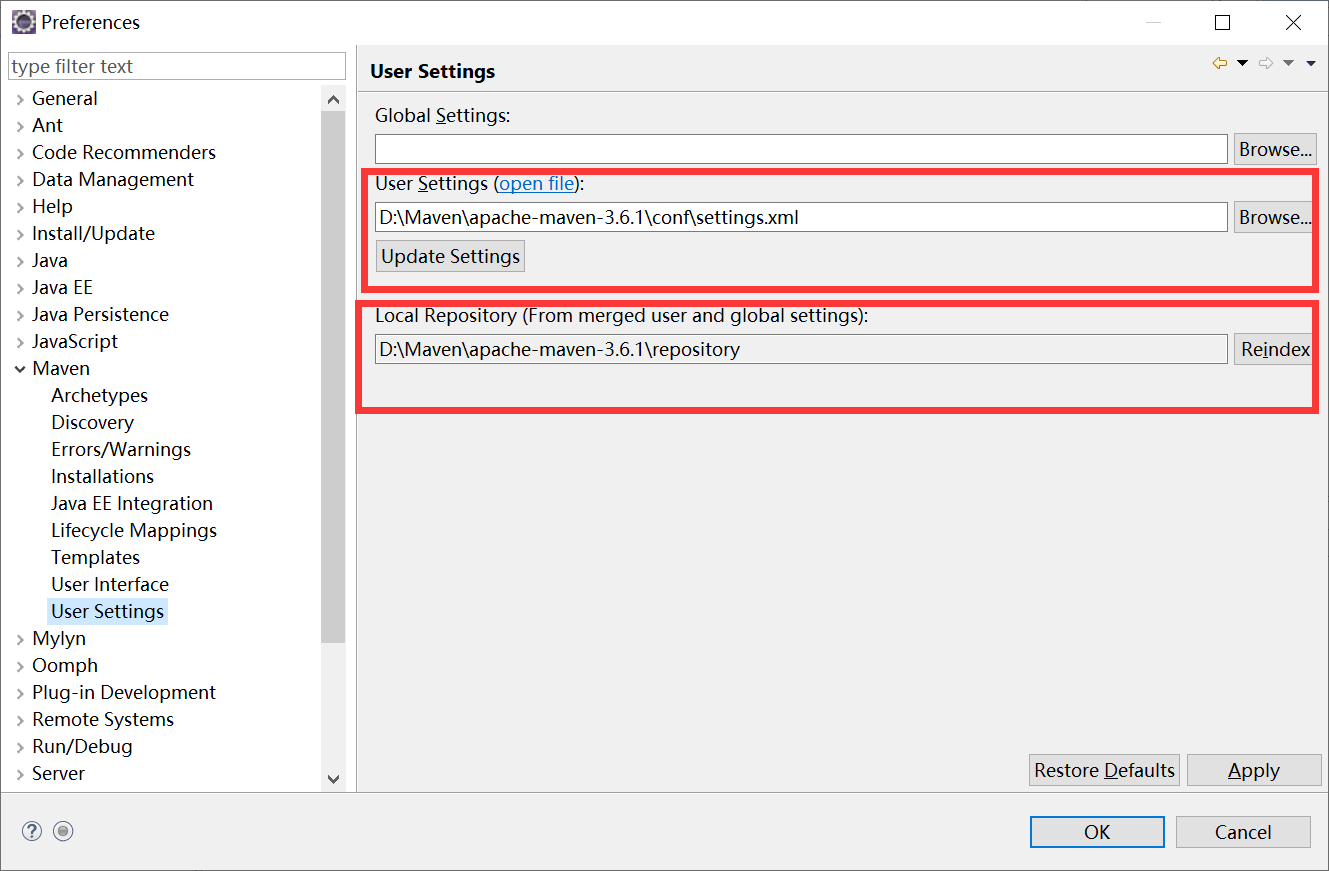The image size is (1329, 871).
Task: Open Lifecycle Mappings page
Action: [134, 530]
